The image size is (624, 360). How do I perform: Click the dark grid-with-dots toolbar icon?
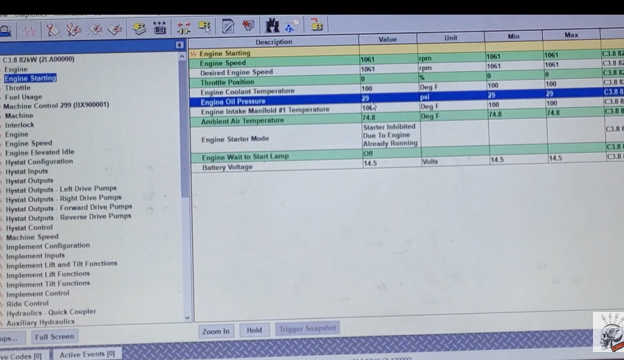point(160,28)
